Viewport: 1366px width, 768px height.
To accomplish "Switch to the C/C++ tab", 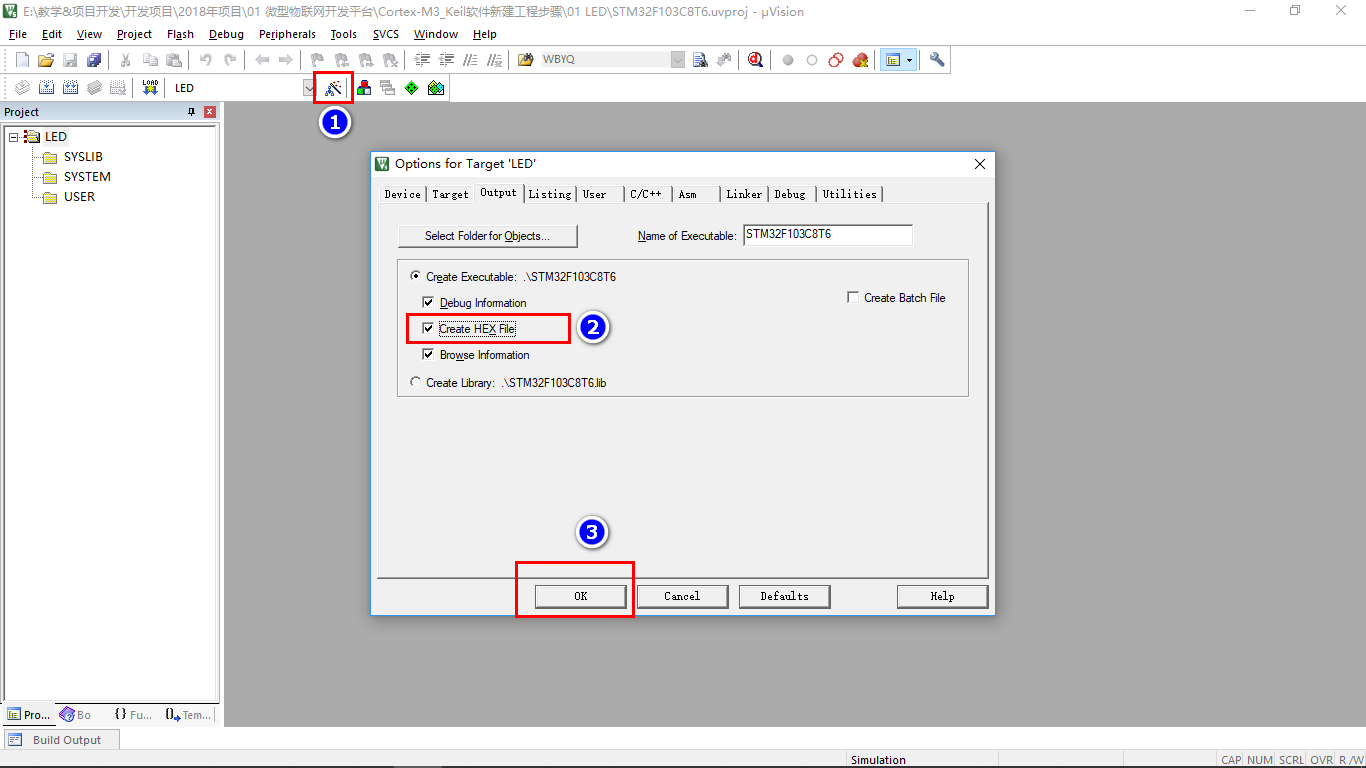I will pos(646,194).
